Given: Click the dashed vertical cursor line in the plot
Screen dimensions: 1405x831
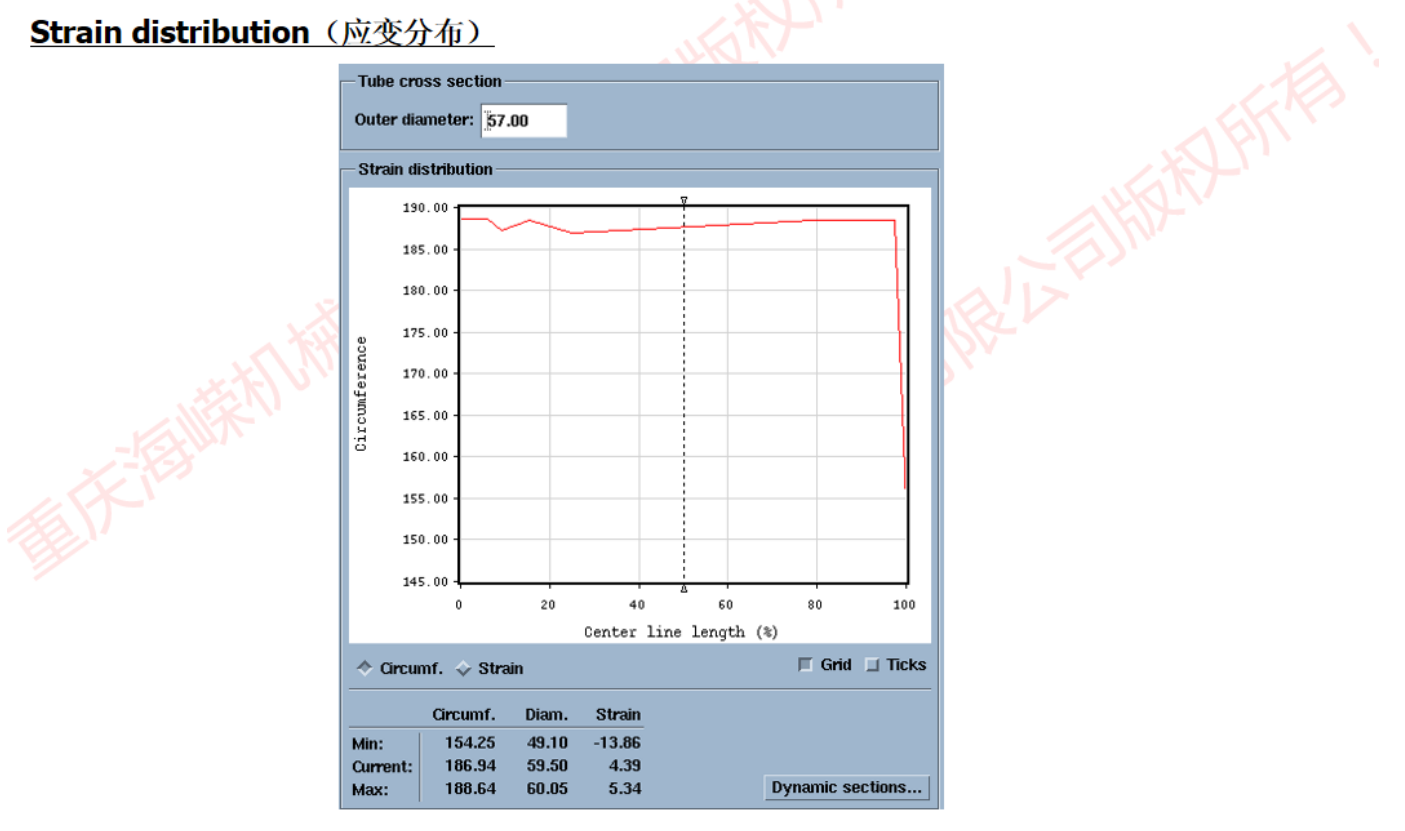Looking at the screenshot, I should tap(684, 400).
